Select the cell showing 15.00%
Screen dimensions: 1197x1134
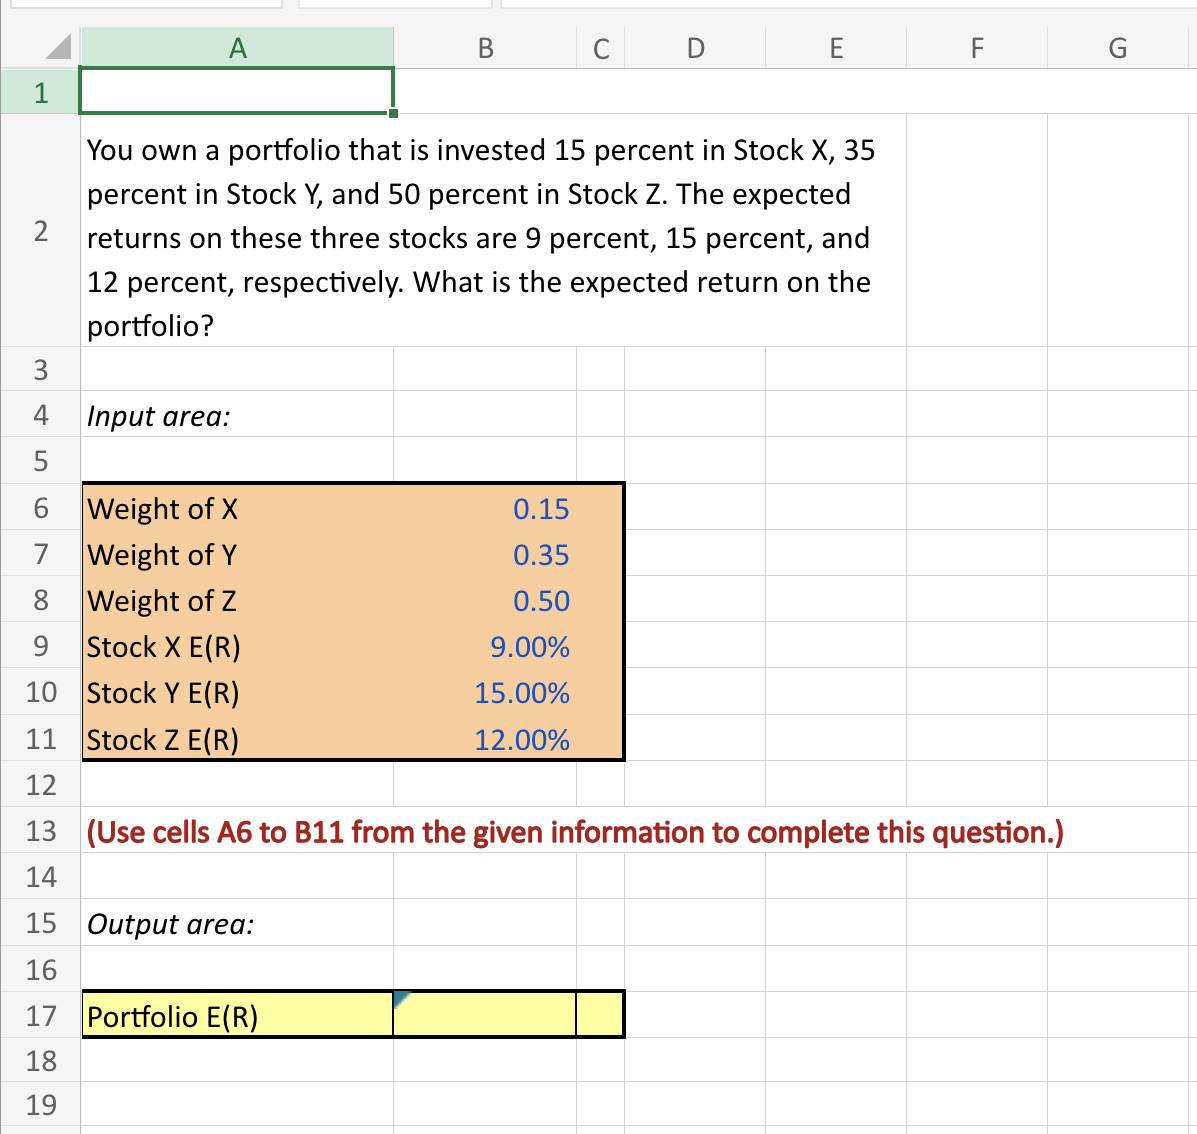point(485,693)
